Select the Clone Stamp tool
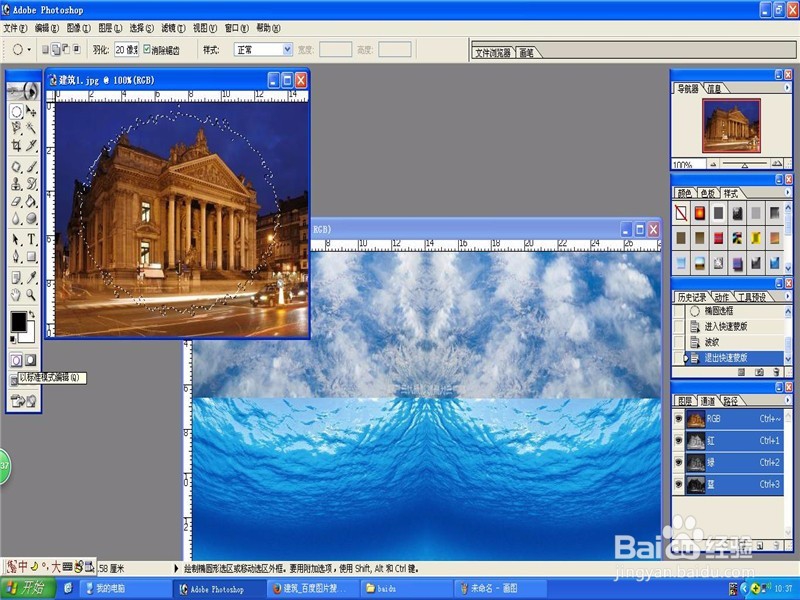The width and height of the screenshot is (800, 600). tap(16, 184)
